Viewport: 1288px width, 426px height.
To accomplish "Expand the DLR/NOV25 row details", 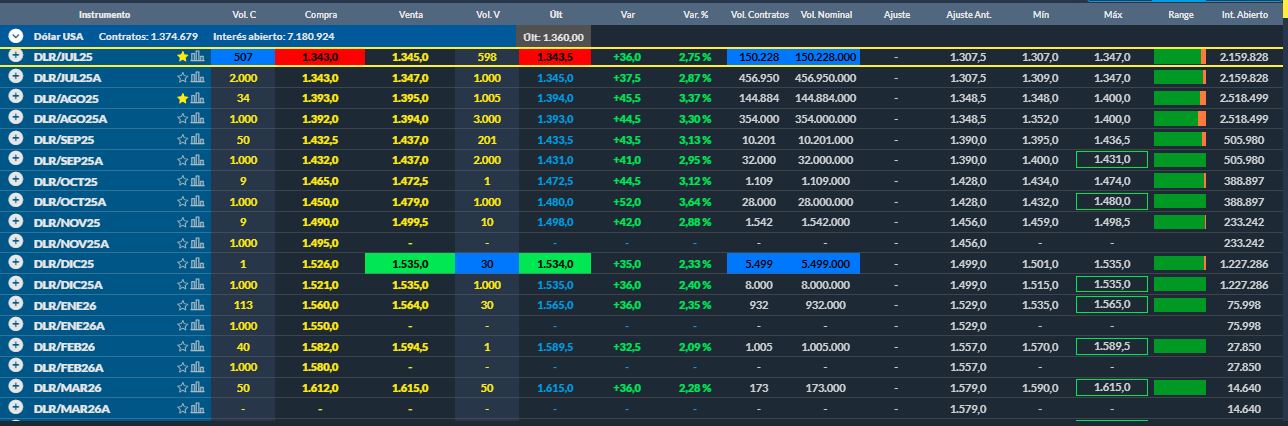I will [16, 222].
